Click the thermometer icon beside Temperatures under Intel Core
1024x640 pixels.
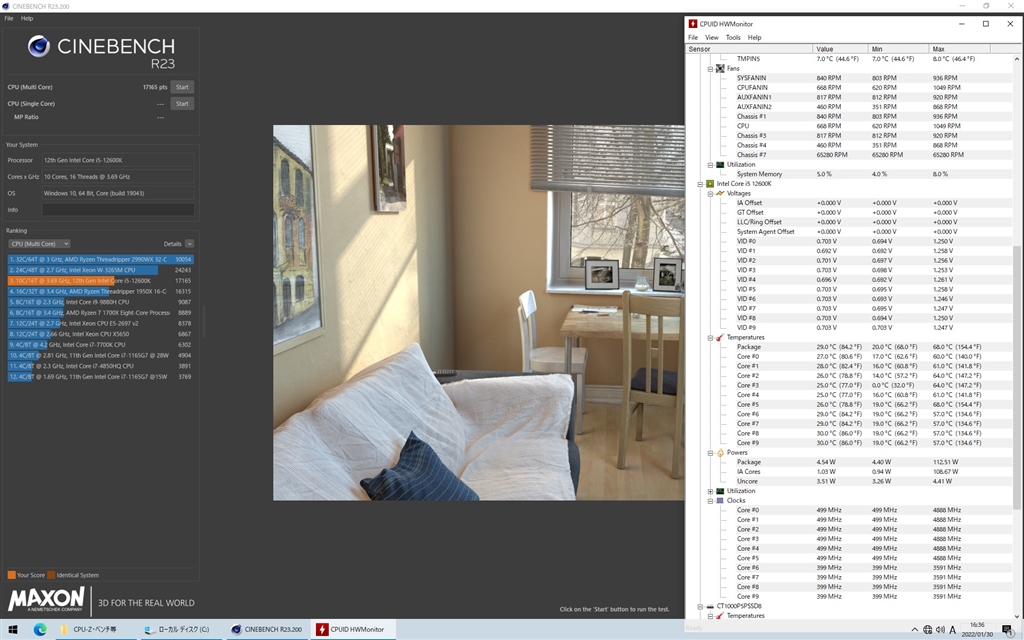point(720,338)
